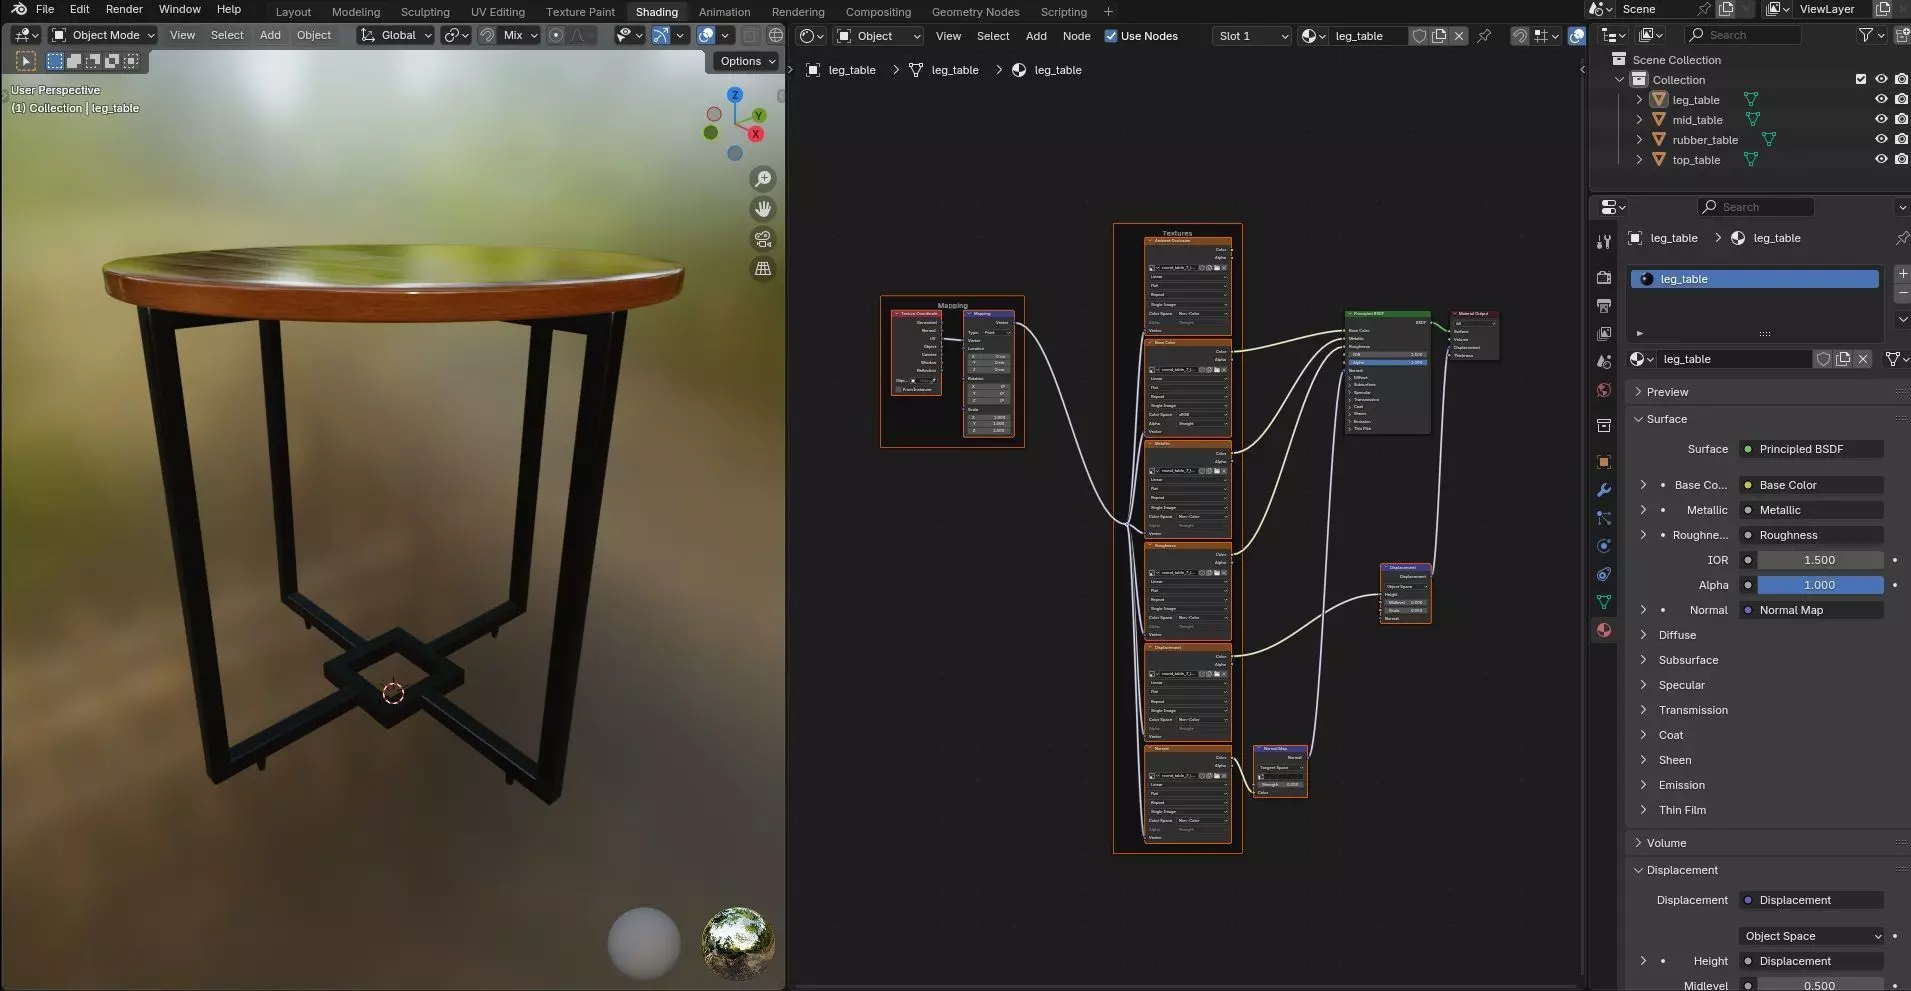The width and height of the screenshot is (1911, 991).
Task: Open the Object Data properties tab
Action: [x=1604, y=602]
